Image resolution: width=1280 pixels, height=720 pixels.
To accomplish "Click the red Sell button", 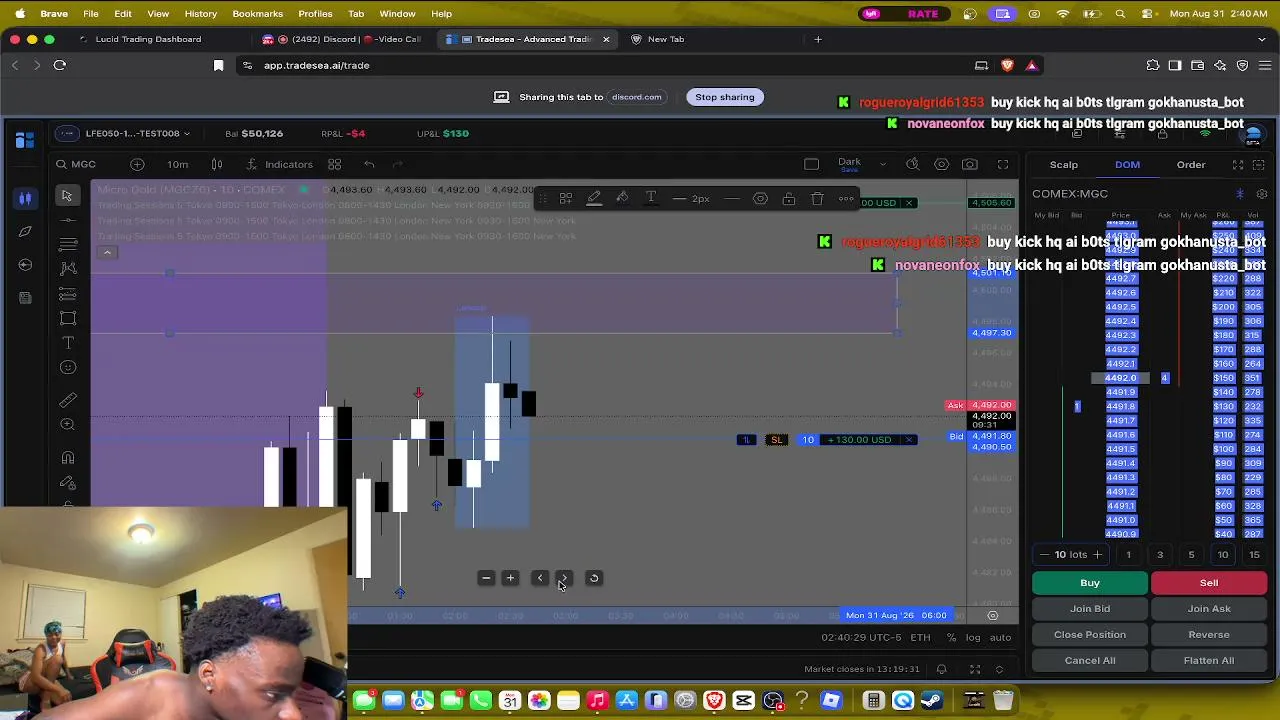I will pos(1209,583).
